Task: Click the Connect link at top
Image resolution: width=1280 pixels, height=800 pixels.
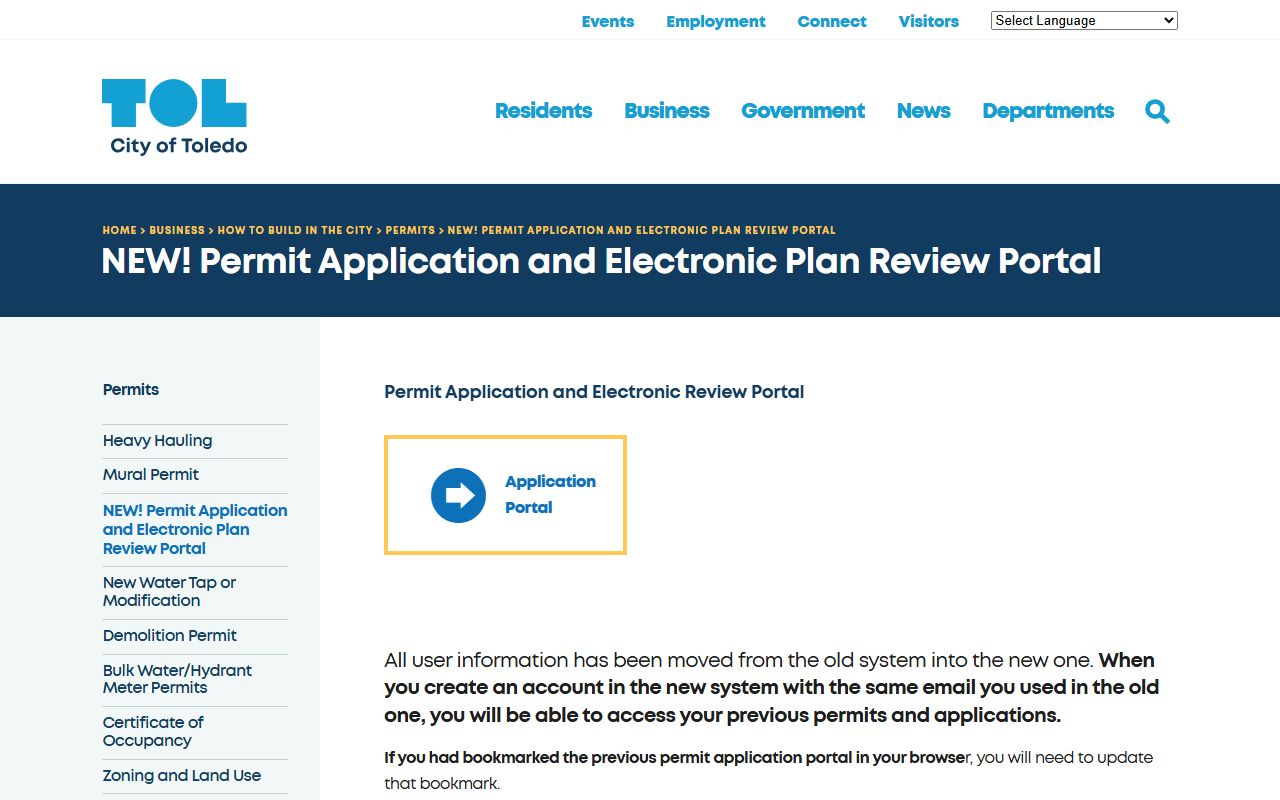Action: tap(831, 21)
